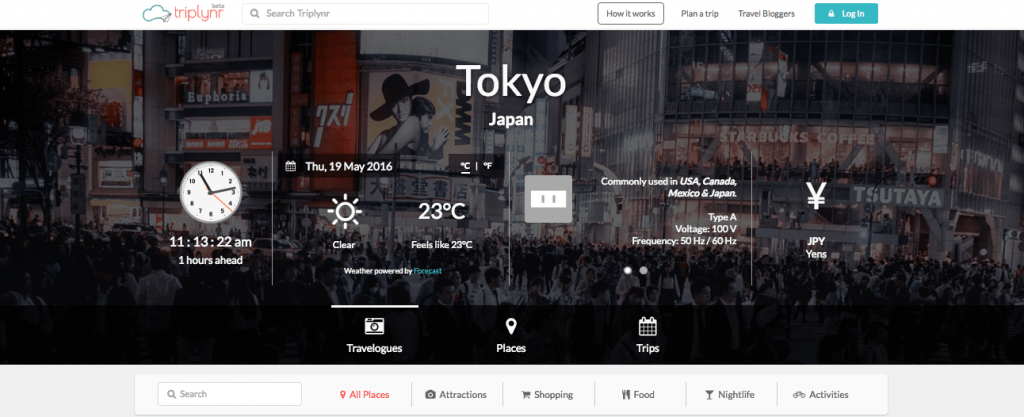Click the Yen currency symbol

(x=816, y=196)
